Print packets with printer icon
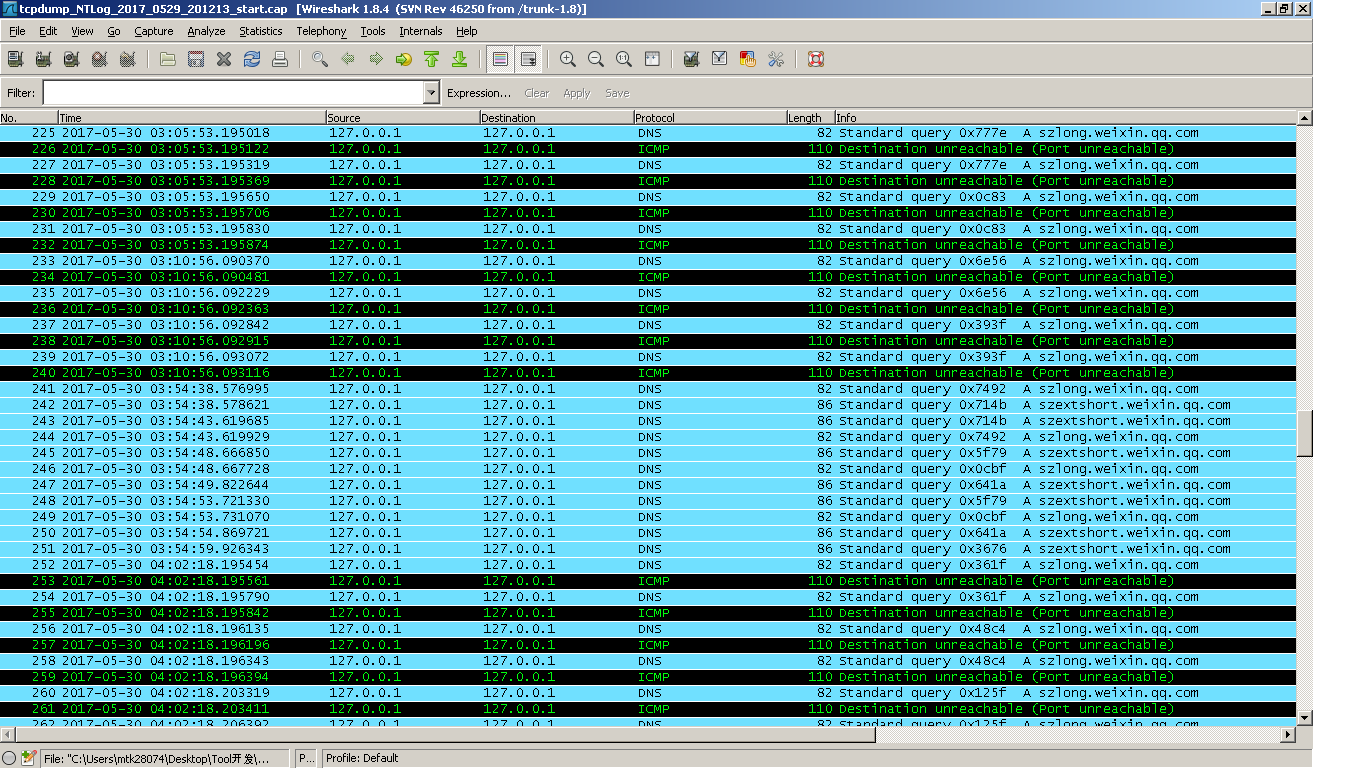 point(280,59)
